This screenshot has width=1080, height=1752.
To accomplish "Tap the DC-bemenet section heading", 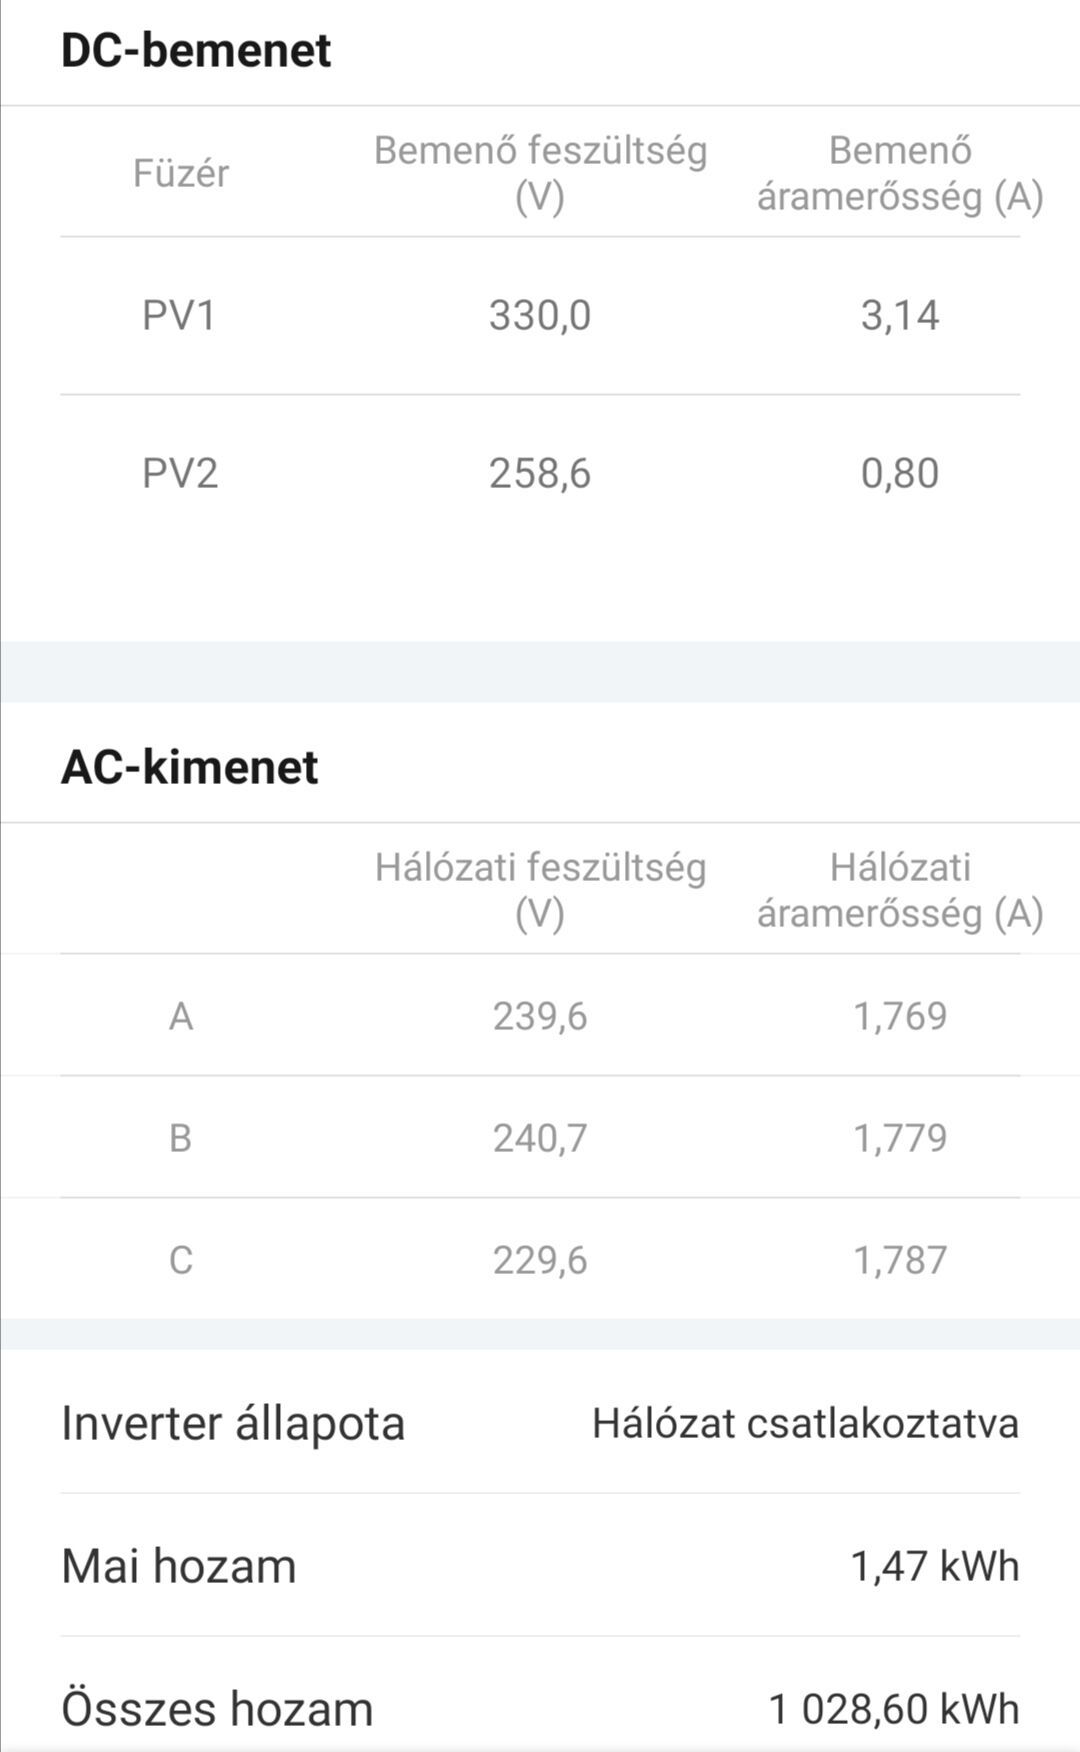I will coord(196,50).
